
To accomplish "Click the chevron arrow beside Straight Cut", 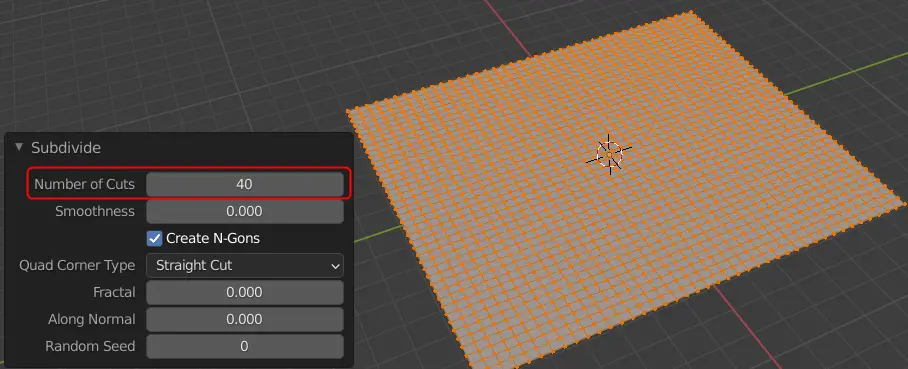I will click(x=335, y=266).
